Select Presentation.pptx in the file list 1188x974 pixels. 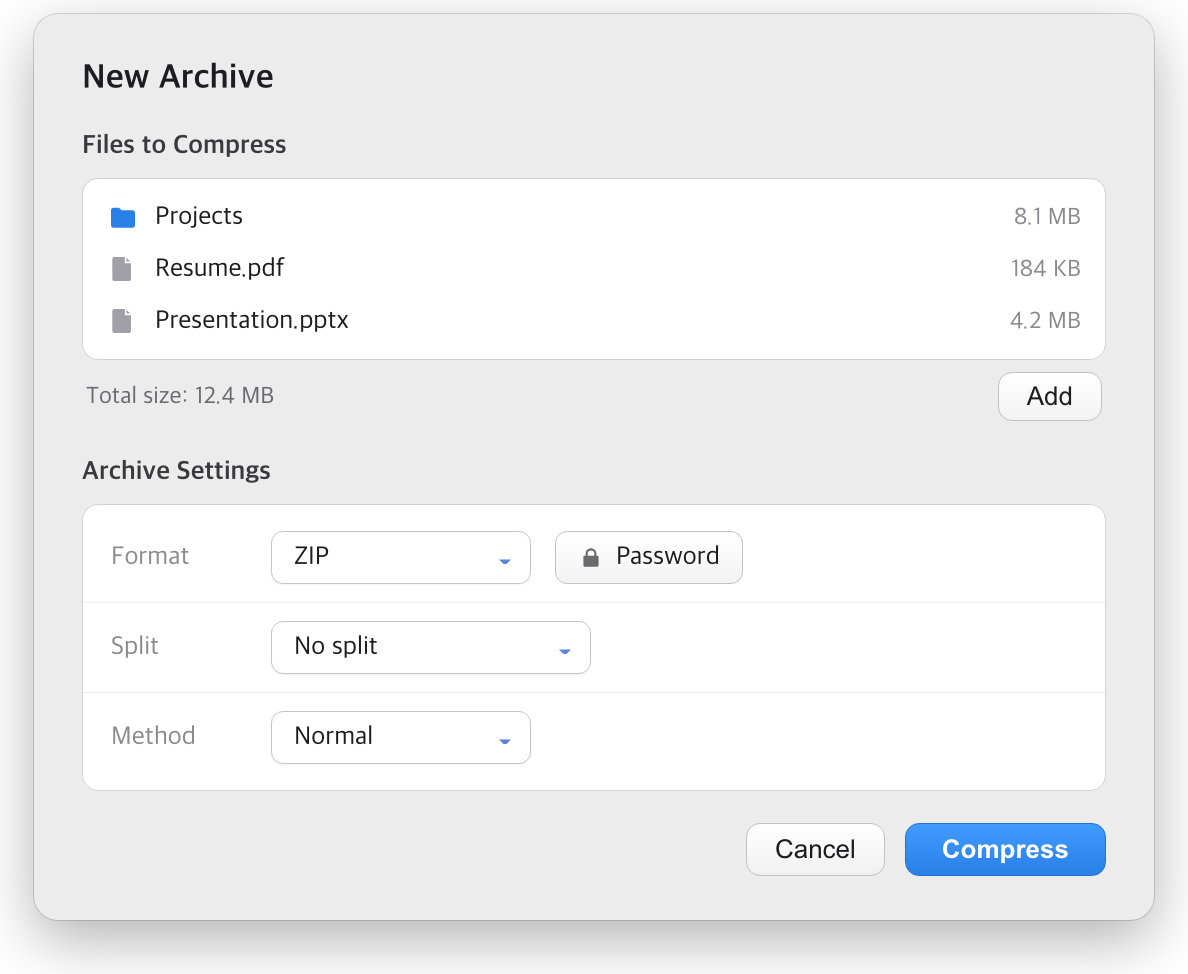point(594,320)
